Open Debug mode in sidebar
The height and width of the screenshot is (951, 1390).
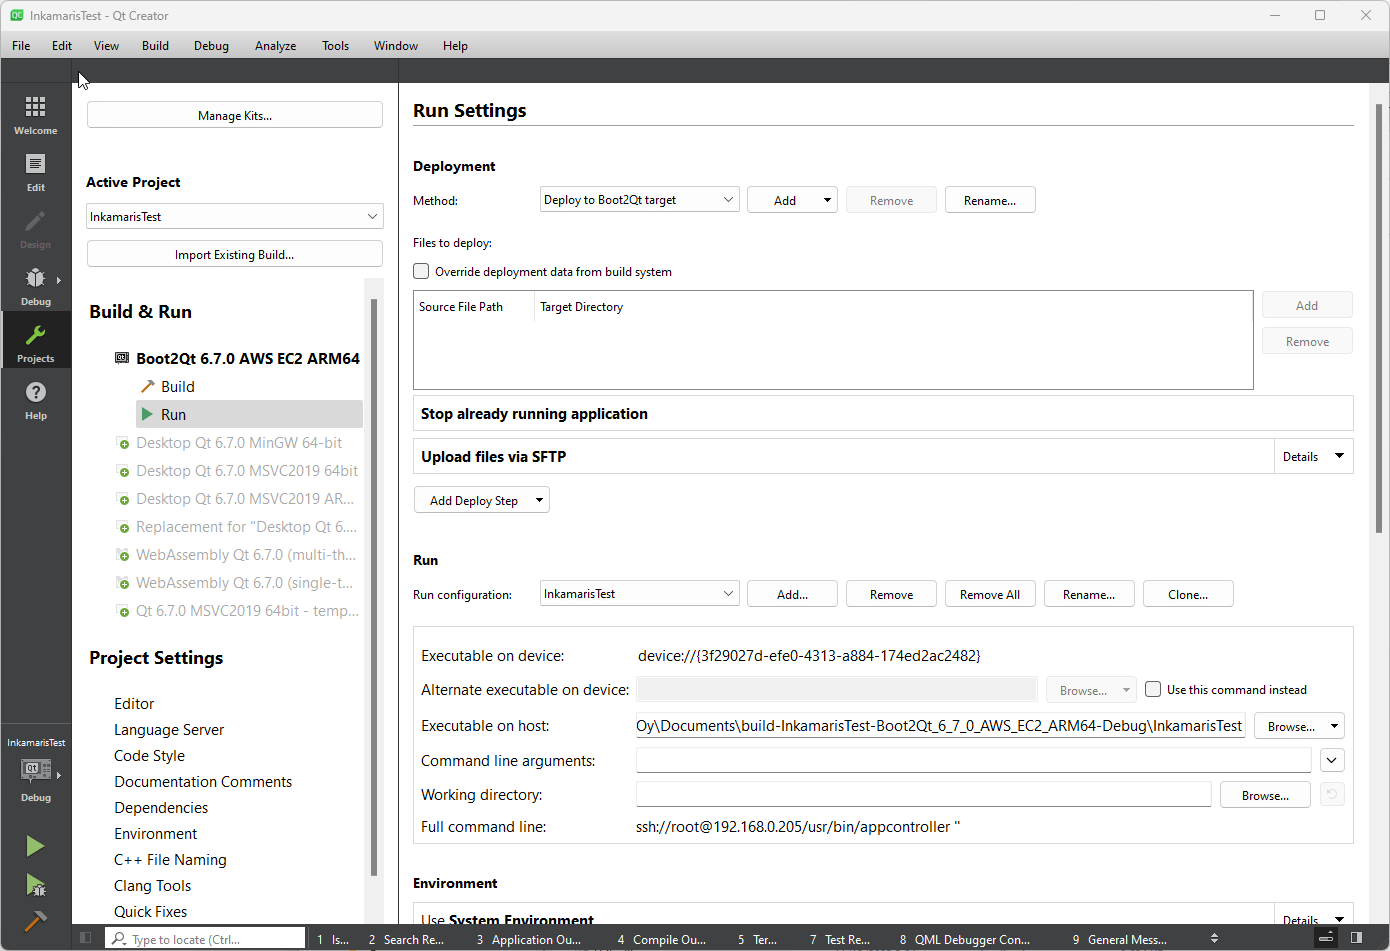tap(35, 285)
